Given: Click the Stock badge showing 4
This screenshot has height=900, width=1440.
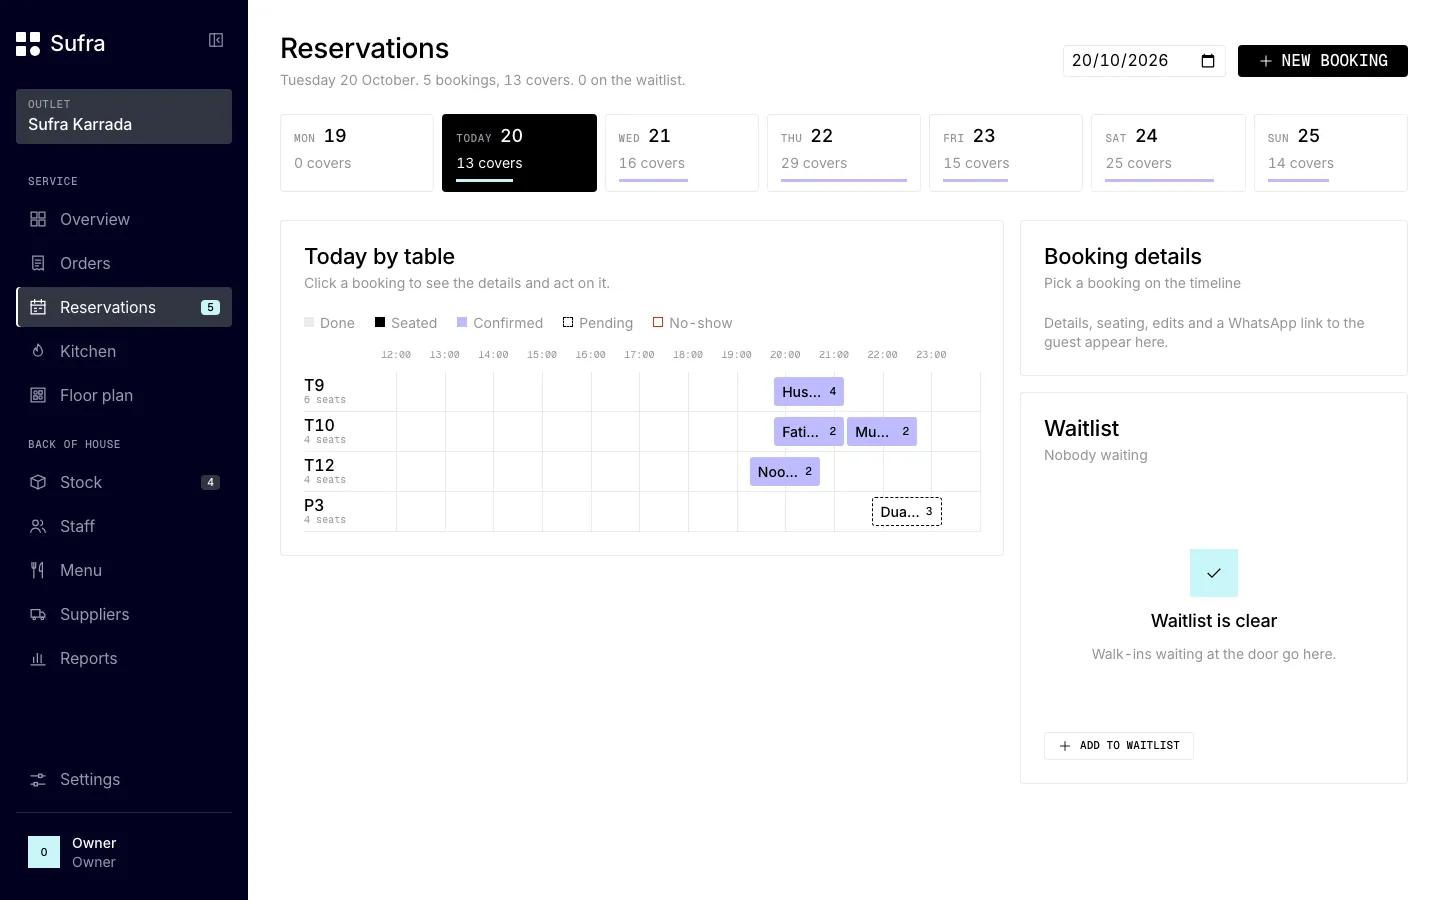Looking at the screenshot, I should 210,482.
